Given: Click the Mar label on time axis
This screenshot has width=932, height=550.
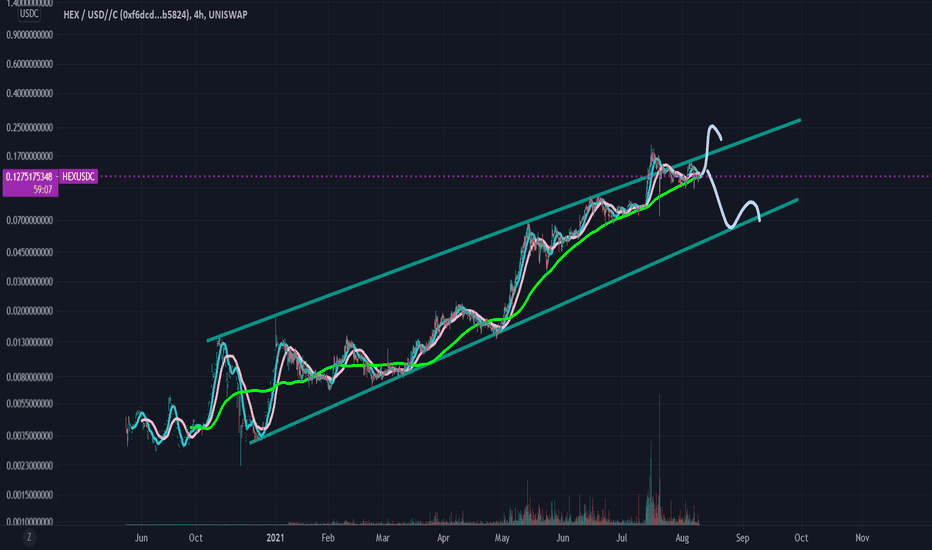Looking at the screenshot, I should tap(383, 538).
